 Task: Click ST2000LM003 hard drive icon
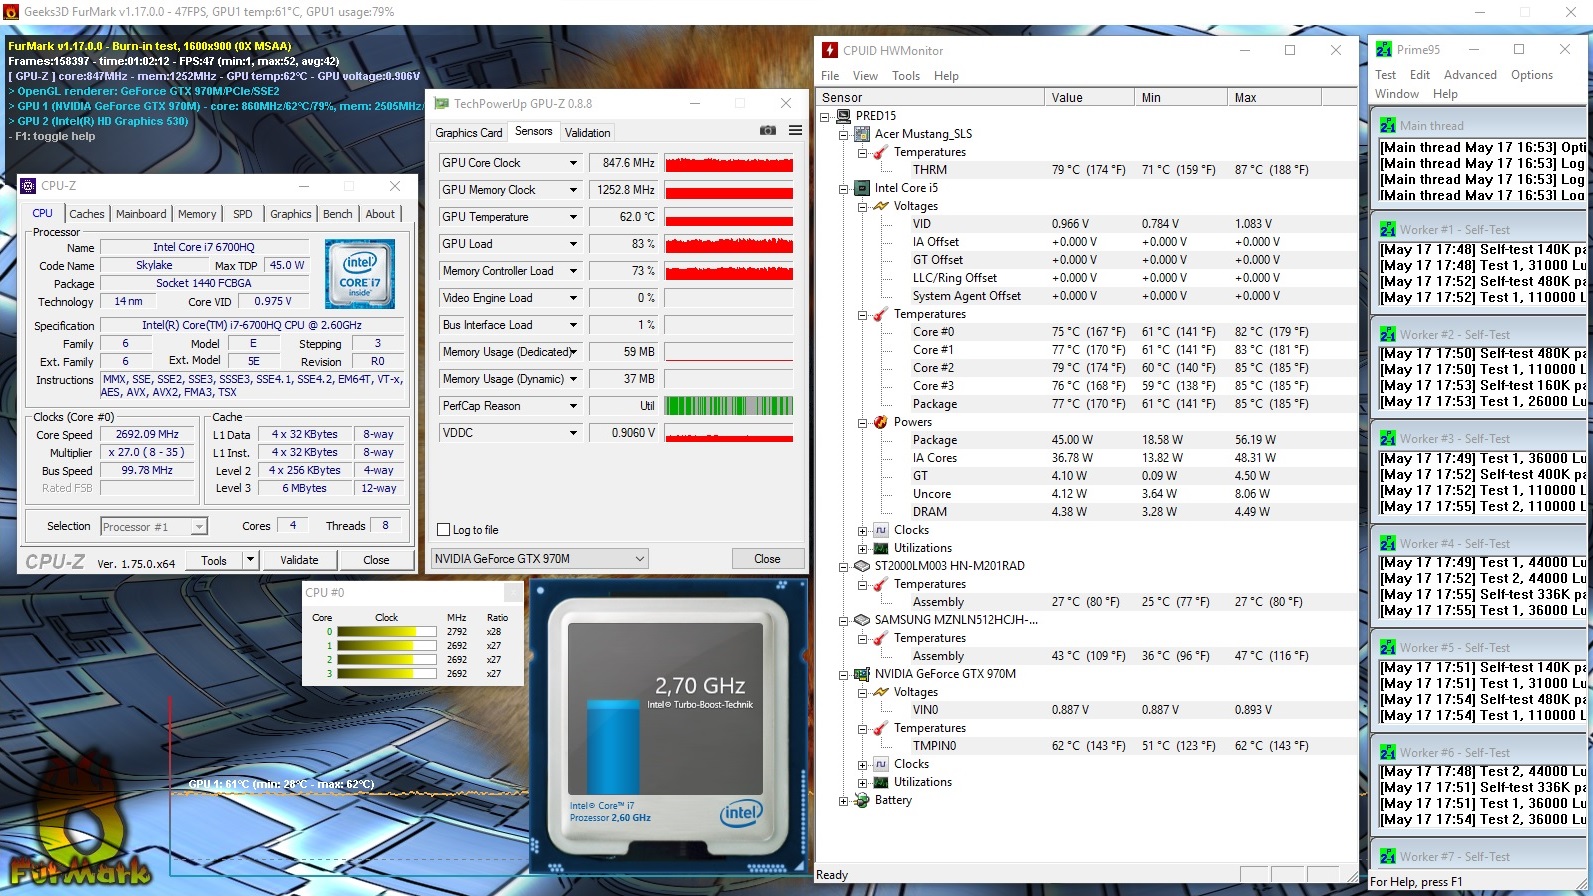coord(862,566)
